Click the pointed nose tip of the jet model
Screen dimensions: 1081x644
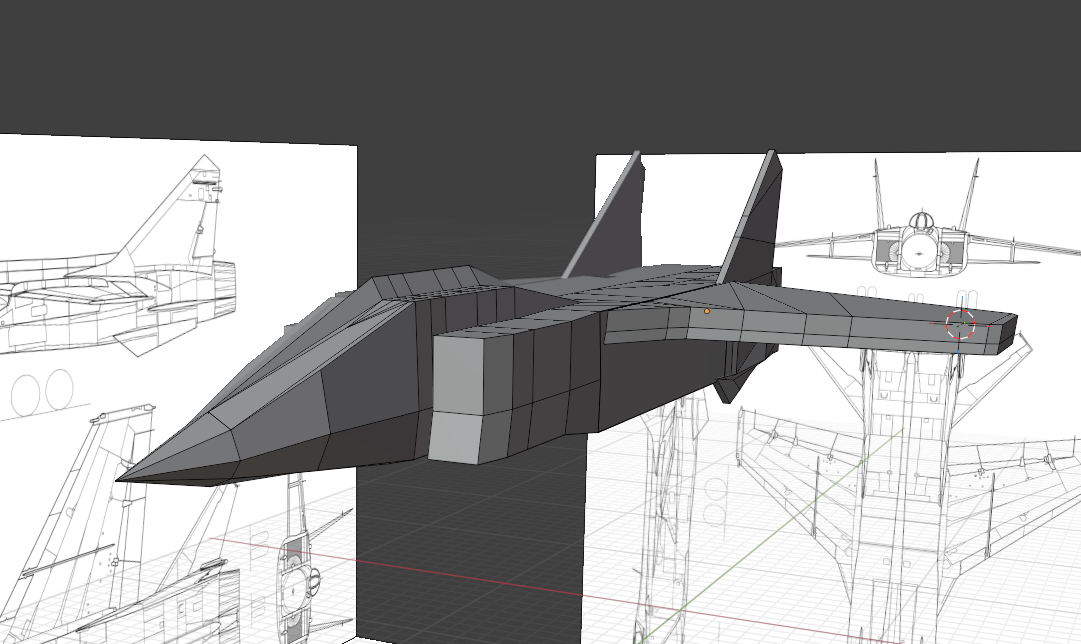tap(120, 479)
